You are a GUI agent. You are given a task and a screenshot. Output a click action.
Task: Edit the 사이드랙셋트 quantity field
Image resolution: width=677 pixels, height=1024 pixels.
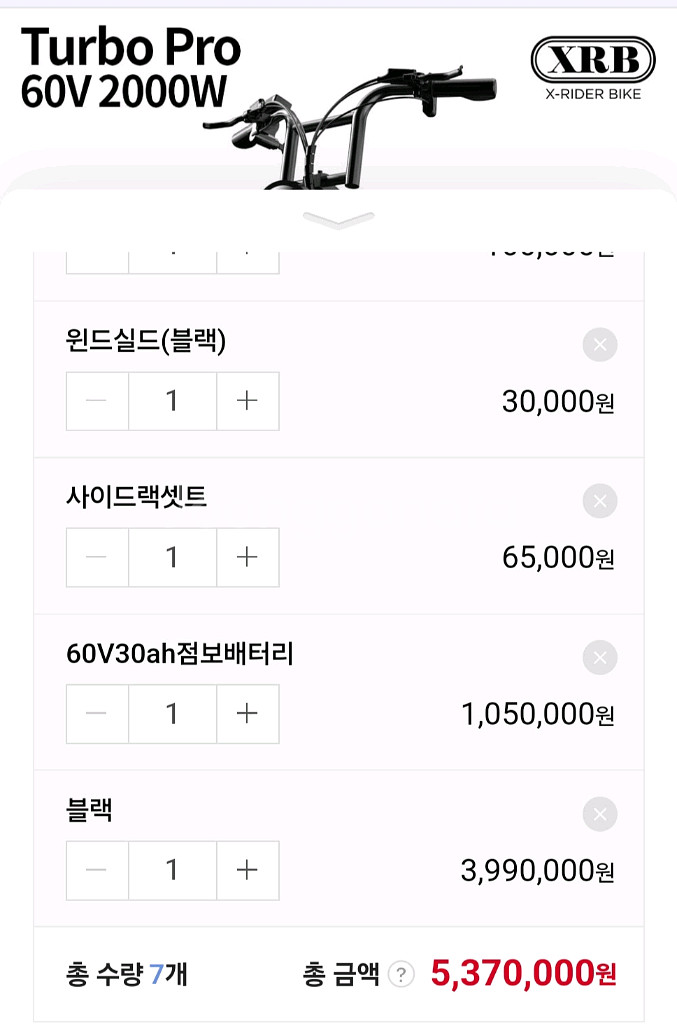pos(172,557)
